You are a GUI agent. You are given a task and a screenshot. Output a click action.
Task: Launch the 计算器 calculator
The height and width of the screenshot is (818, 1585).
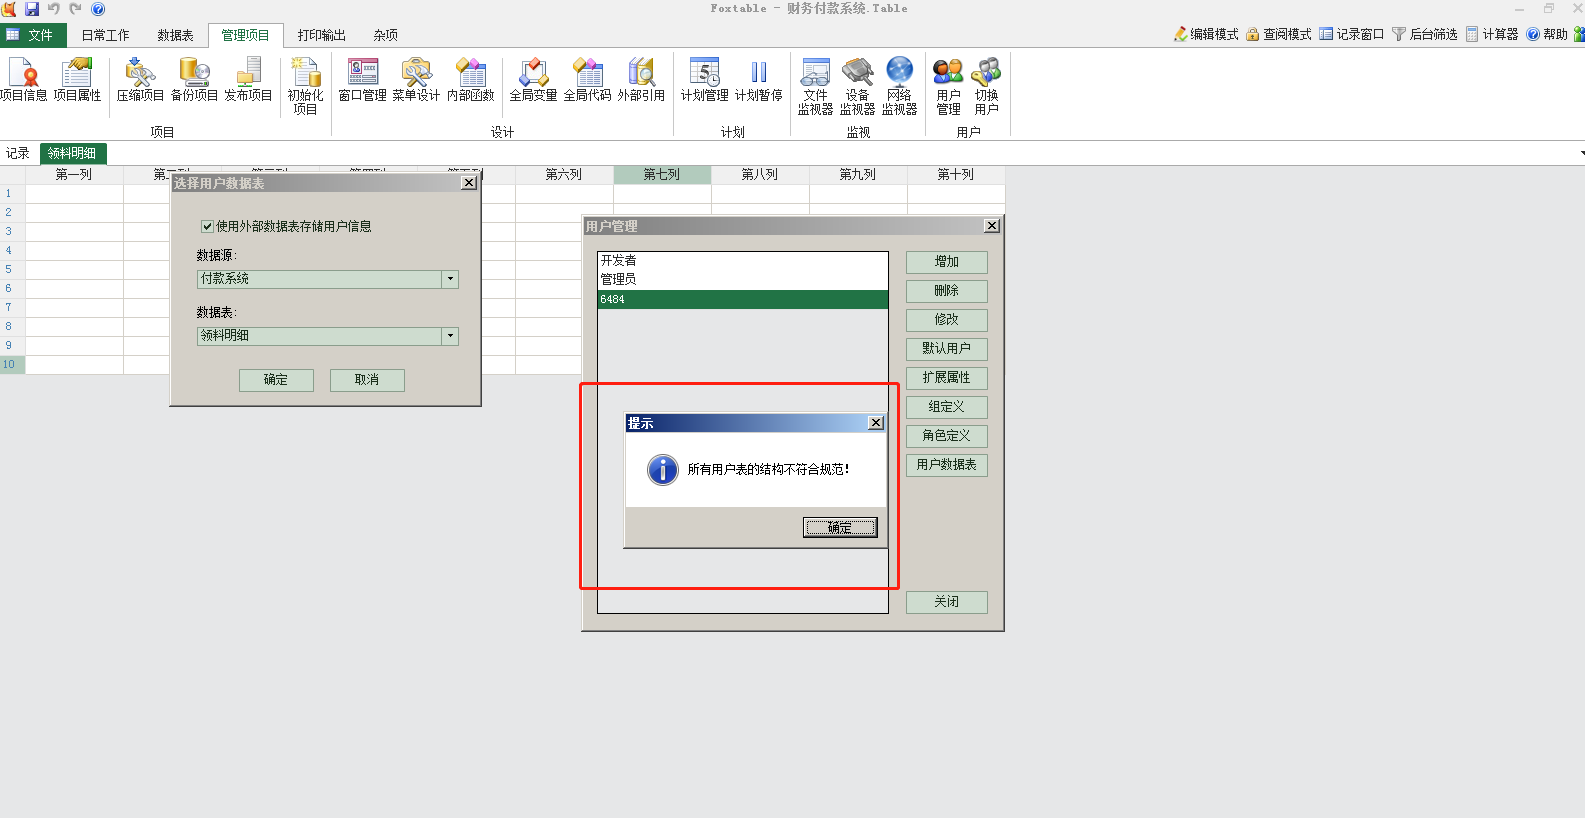point(1492,34)
